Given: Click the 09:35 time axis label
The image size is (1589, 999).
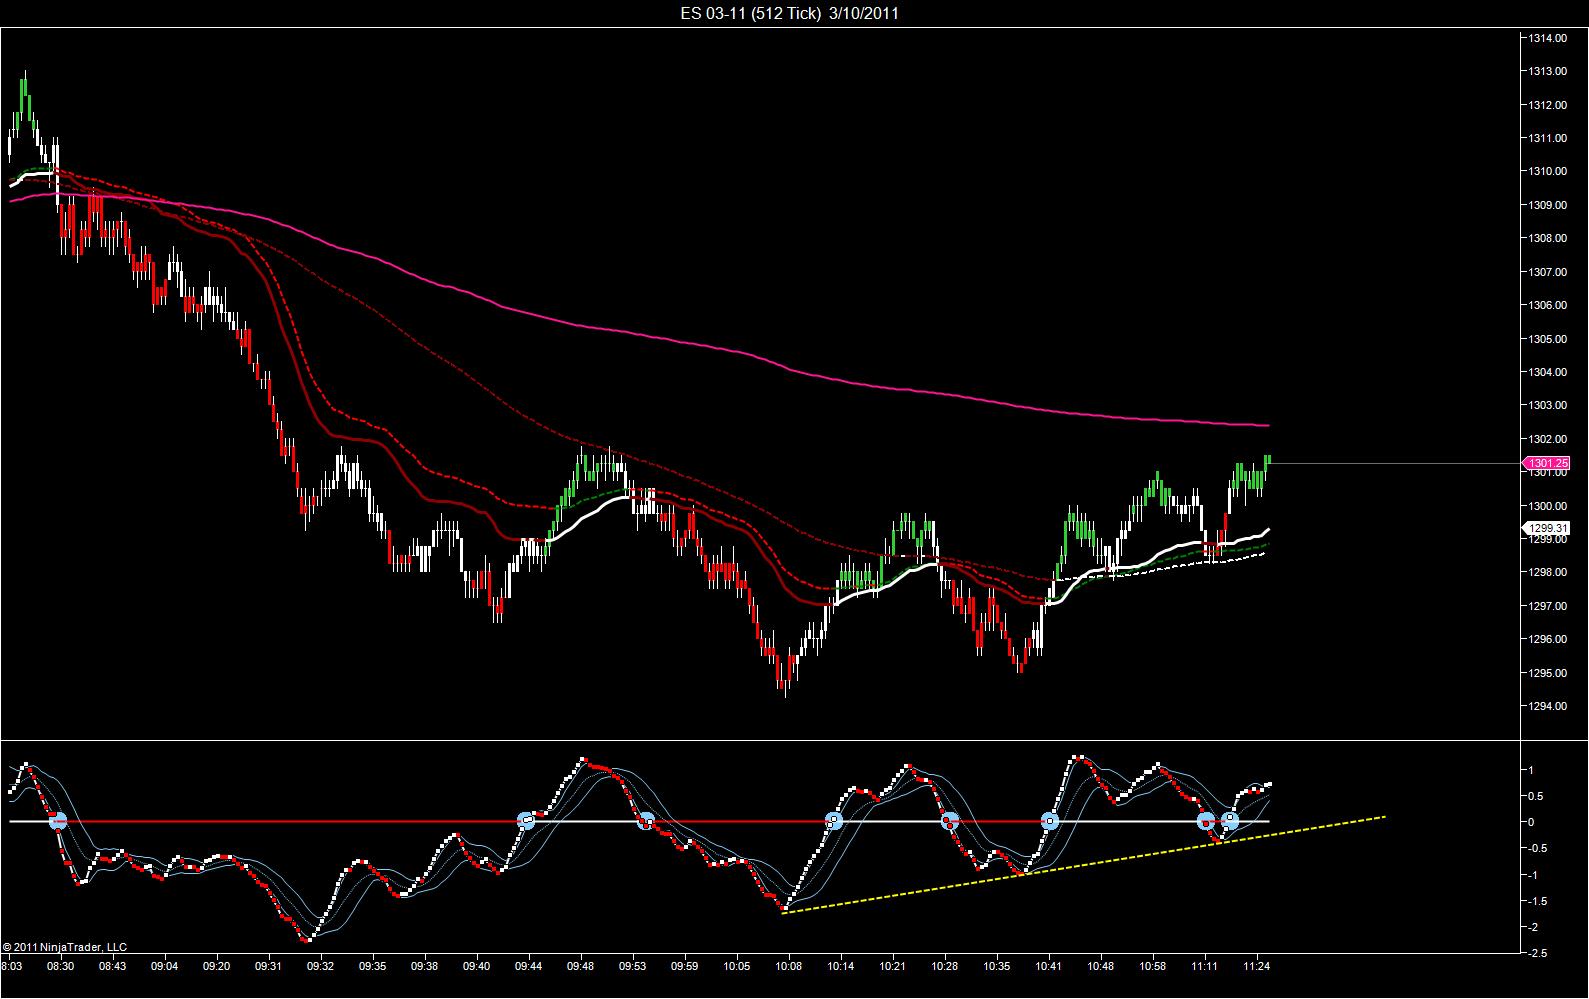Looking at the screenshot, I should coord(372,967).
